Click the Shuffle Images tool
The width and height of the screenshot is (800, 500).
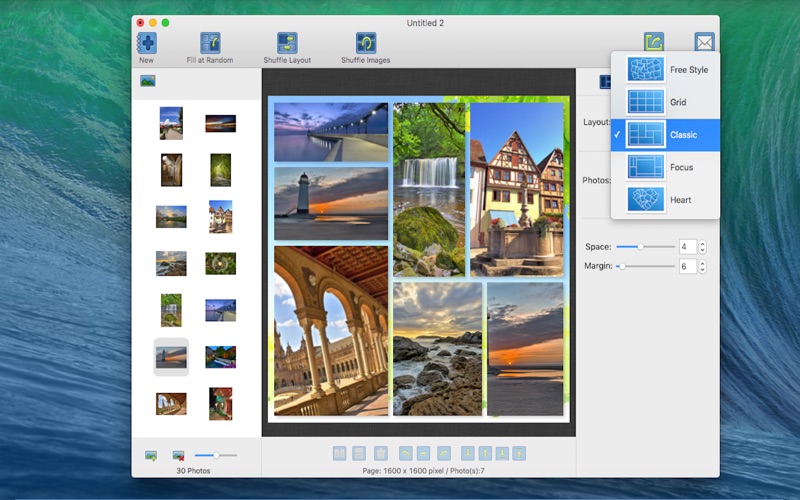click(x=366, y=43)
